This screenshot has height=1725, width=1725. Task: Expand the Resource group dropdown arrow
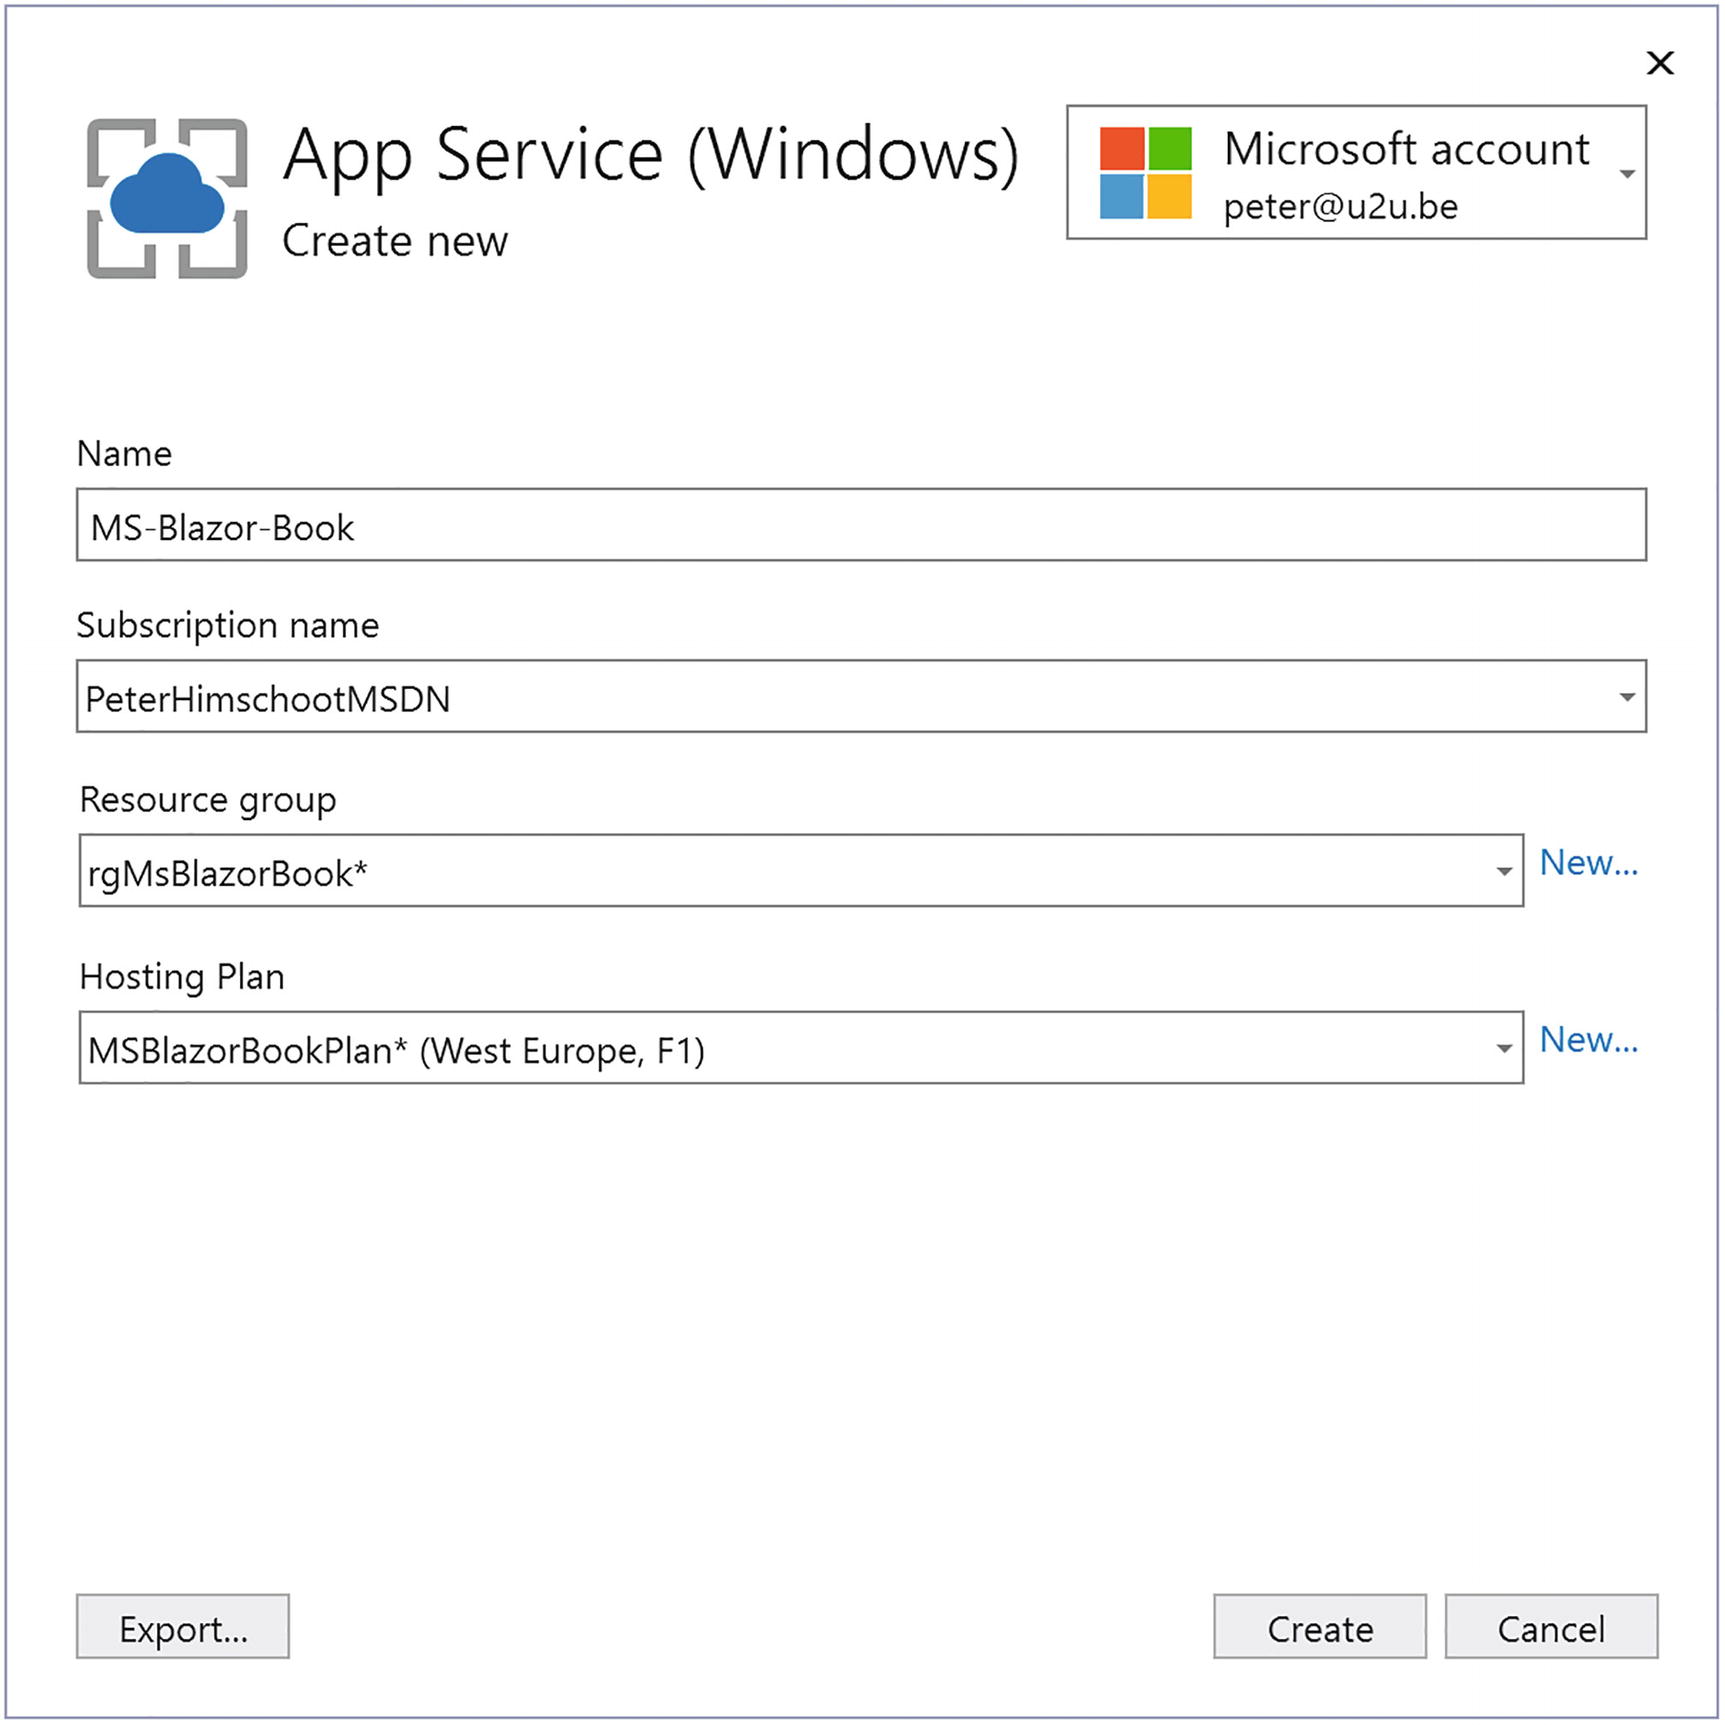pyautogui.click(x=1503, y=872)
